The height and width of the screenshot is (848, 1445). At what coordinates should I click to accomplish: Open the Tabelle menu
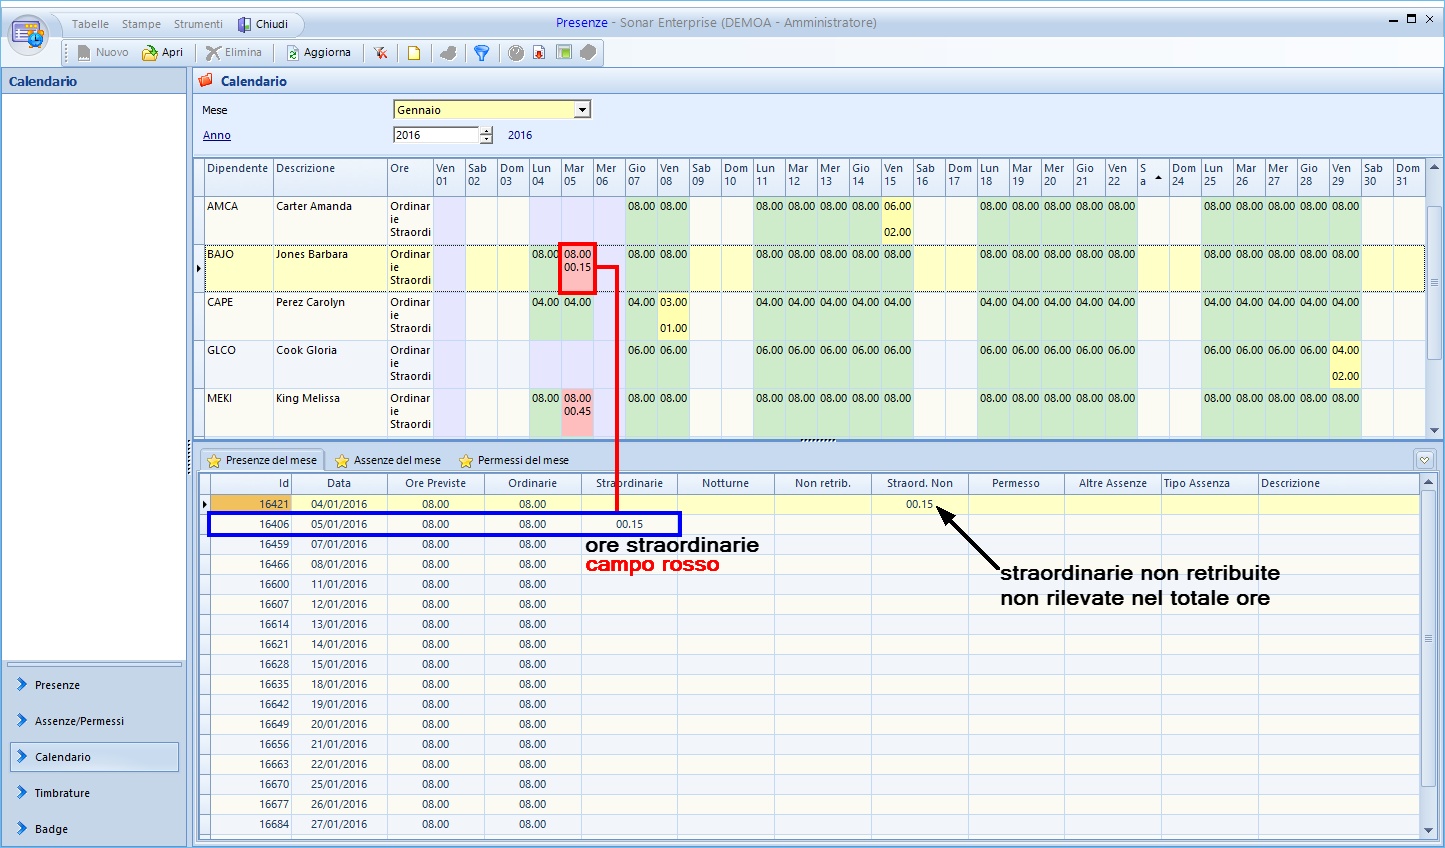[90, 24]
